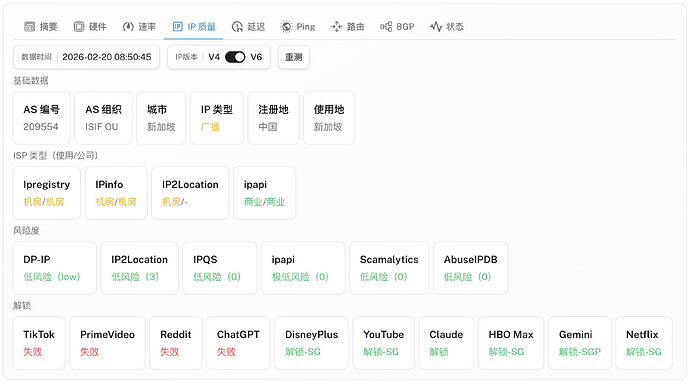Click the V6 label
The width and height of the screenshot is (690, 382).
coord(256,57)
